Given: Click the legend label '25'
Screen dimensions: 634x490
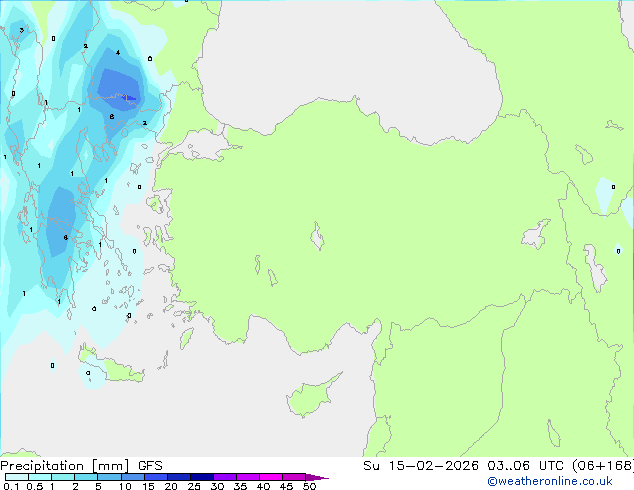Looking at the screenshot, I should click(x=194, y=486).
